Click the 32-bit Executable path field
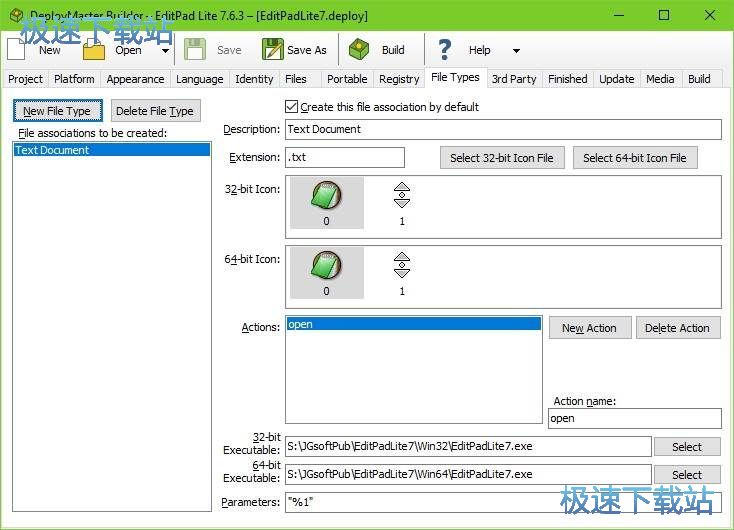Viewport: 734px width, 530px height. [x=468, y=446]
